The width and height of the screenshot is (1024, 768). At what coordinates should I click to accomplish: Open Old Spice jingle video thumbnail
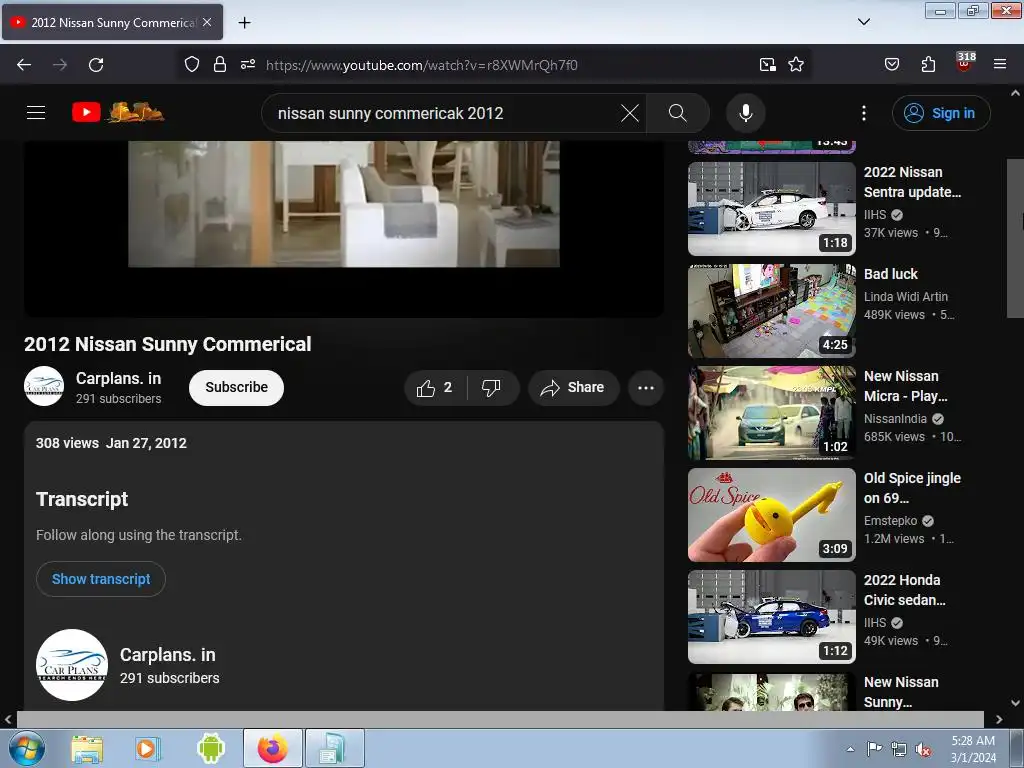[772, 515]
